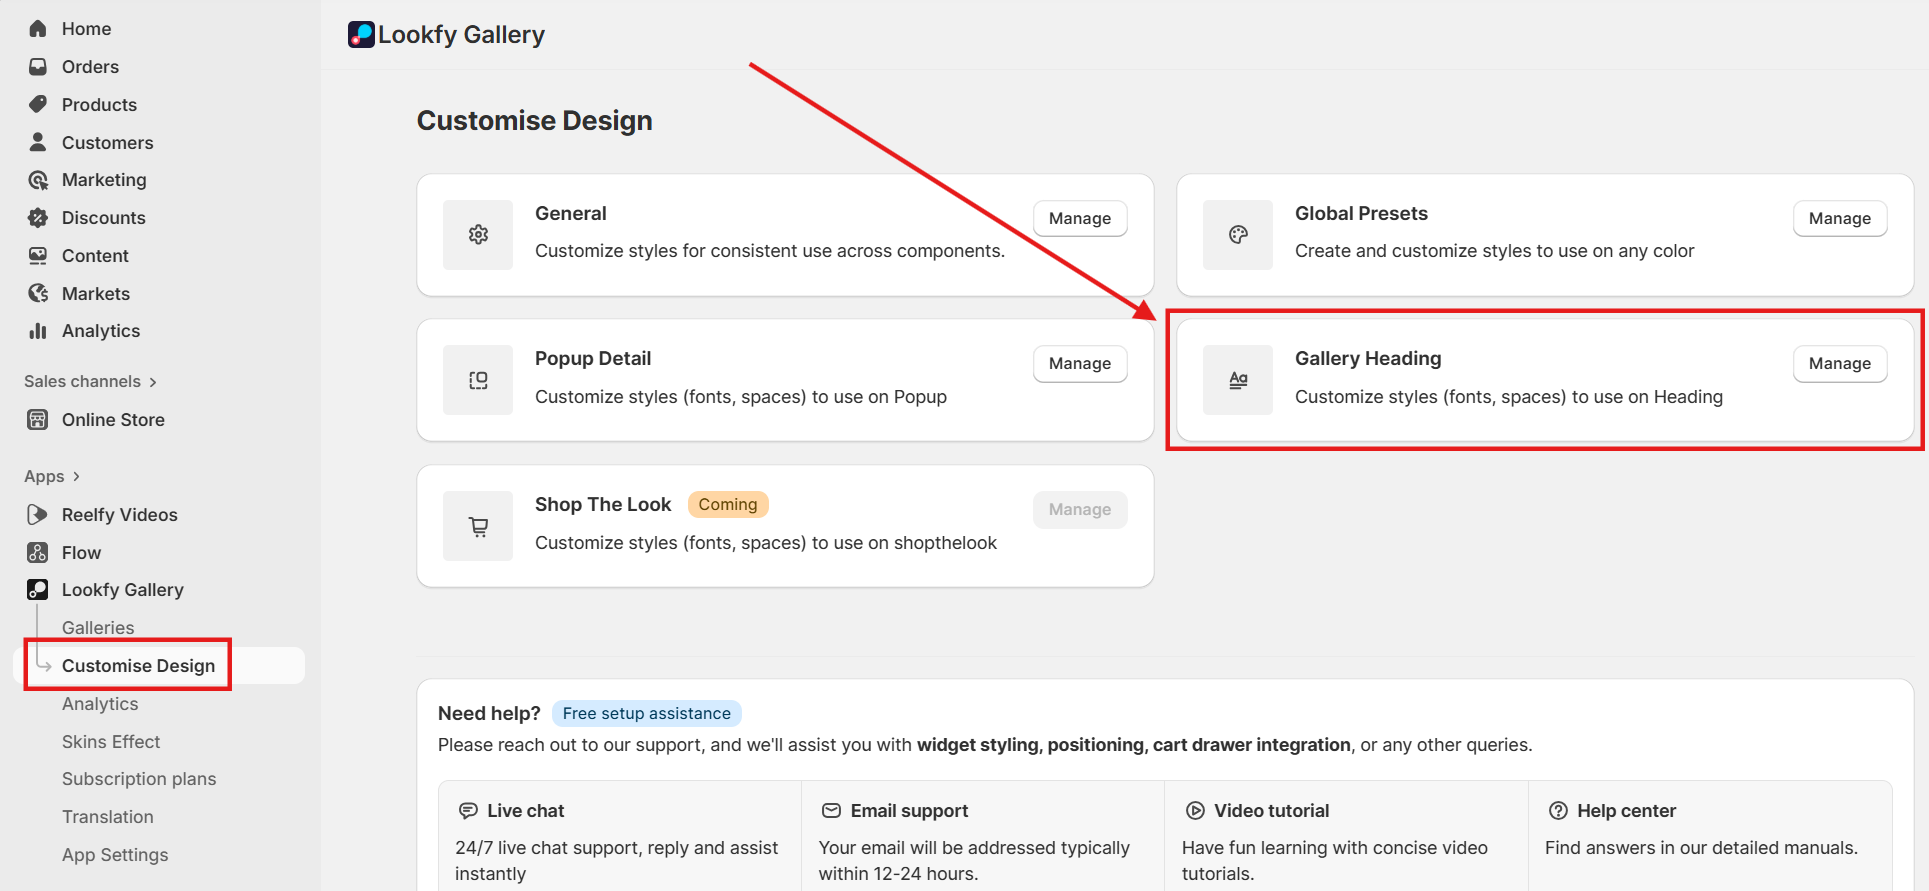The image size is (1929, 891).
Task: Click the Products tag icon
Action: coord(38,105)
